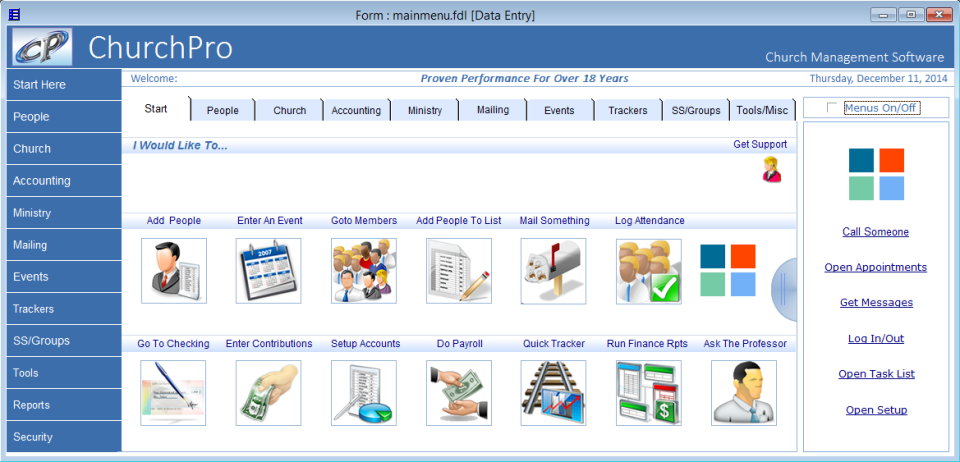Open the Open Task List link
This screenshot has width=960, height=462.
876,374
